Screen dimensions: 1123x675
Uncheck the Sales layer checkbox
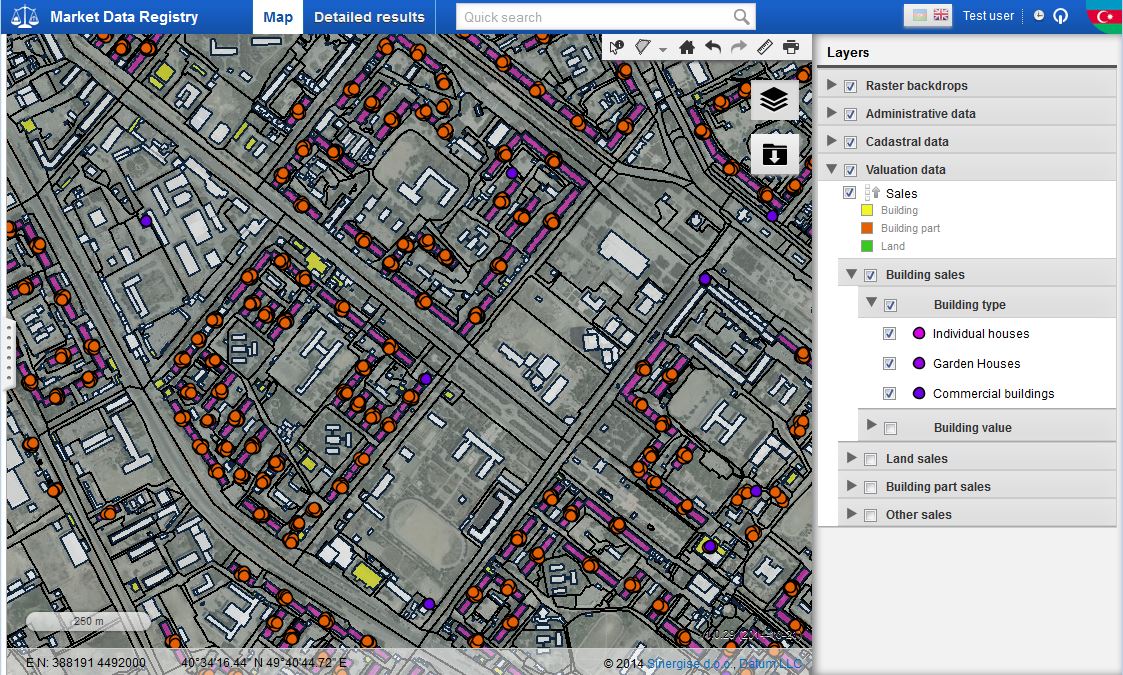[x=849, y=193]
